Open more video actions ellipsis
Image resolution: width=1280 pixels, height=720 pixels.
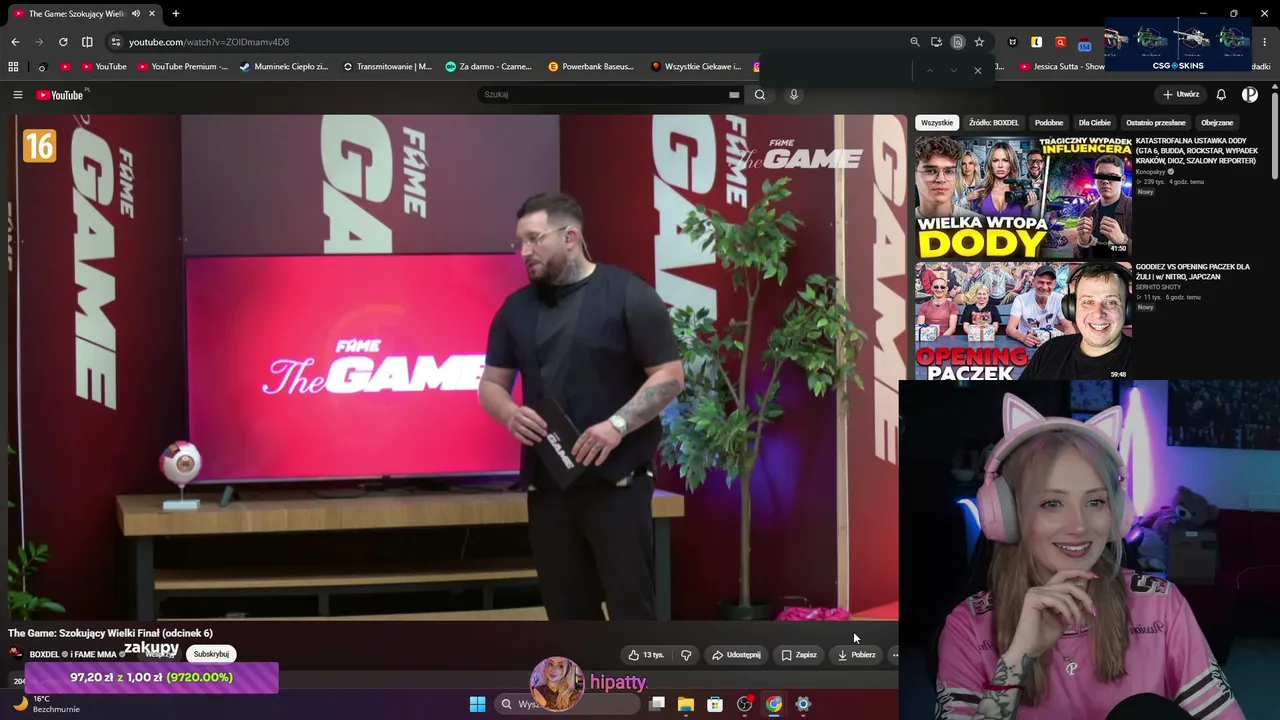click(894, 655)
